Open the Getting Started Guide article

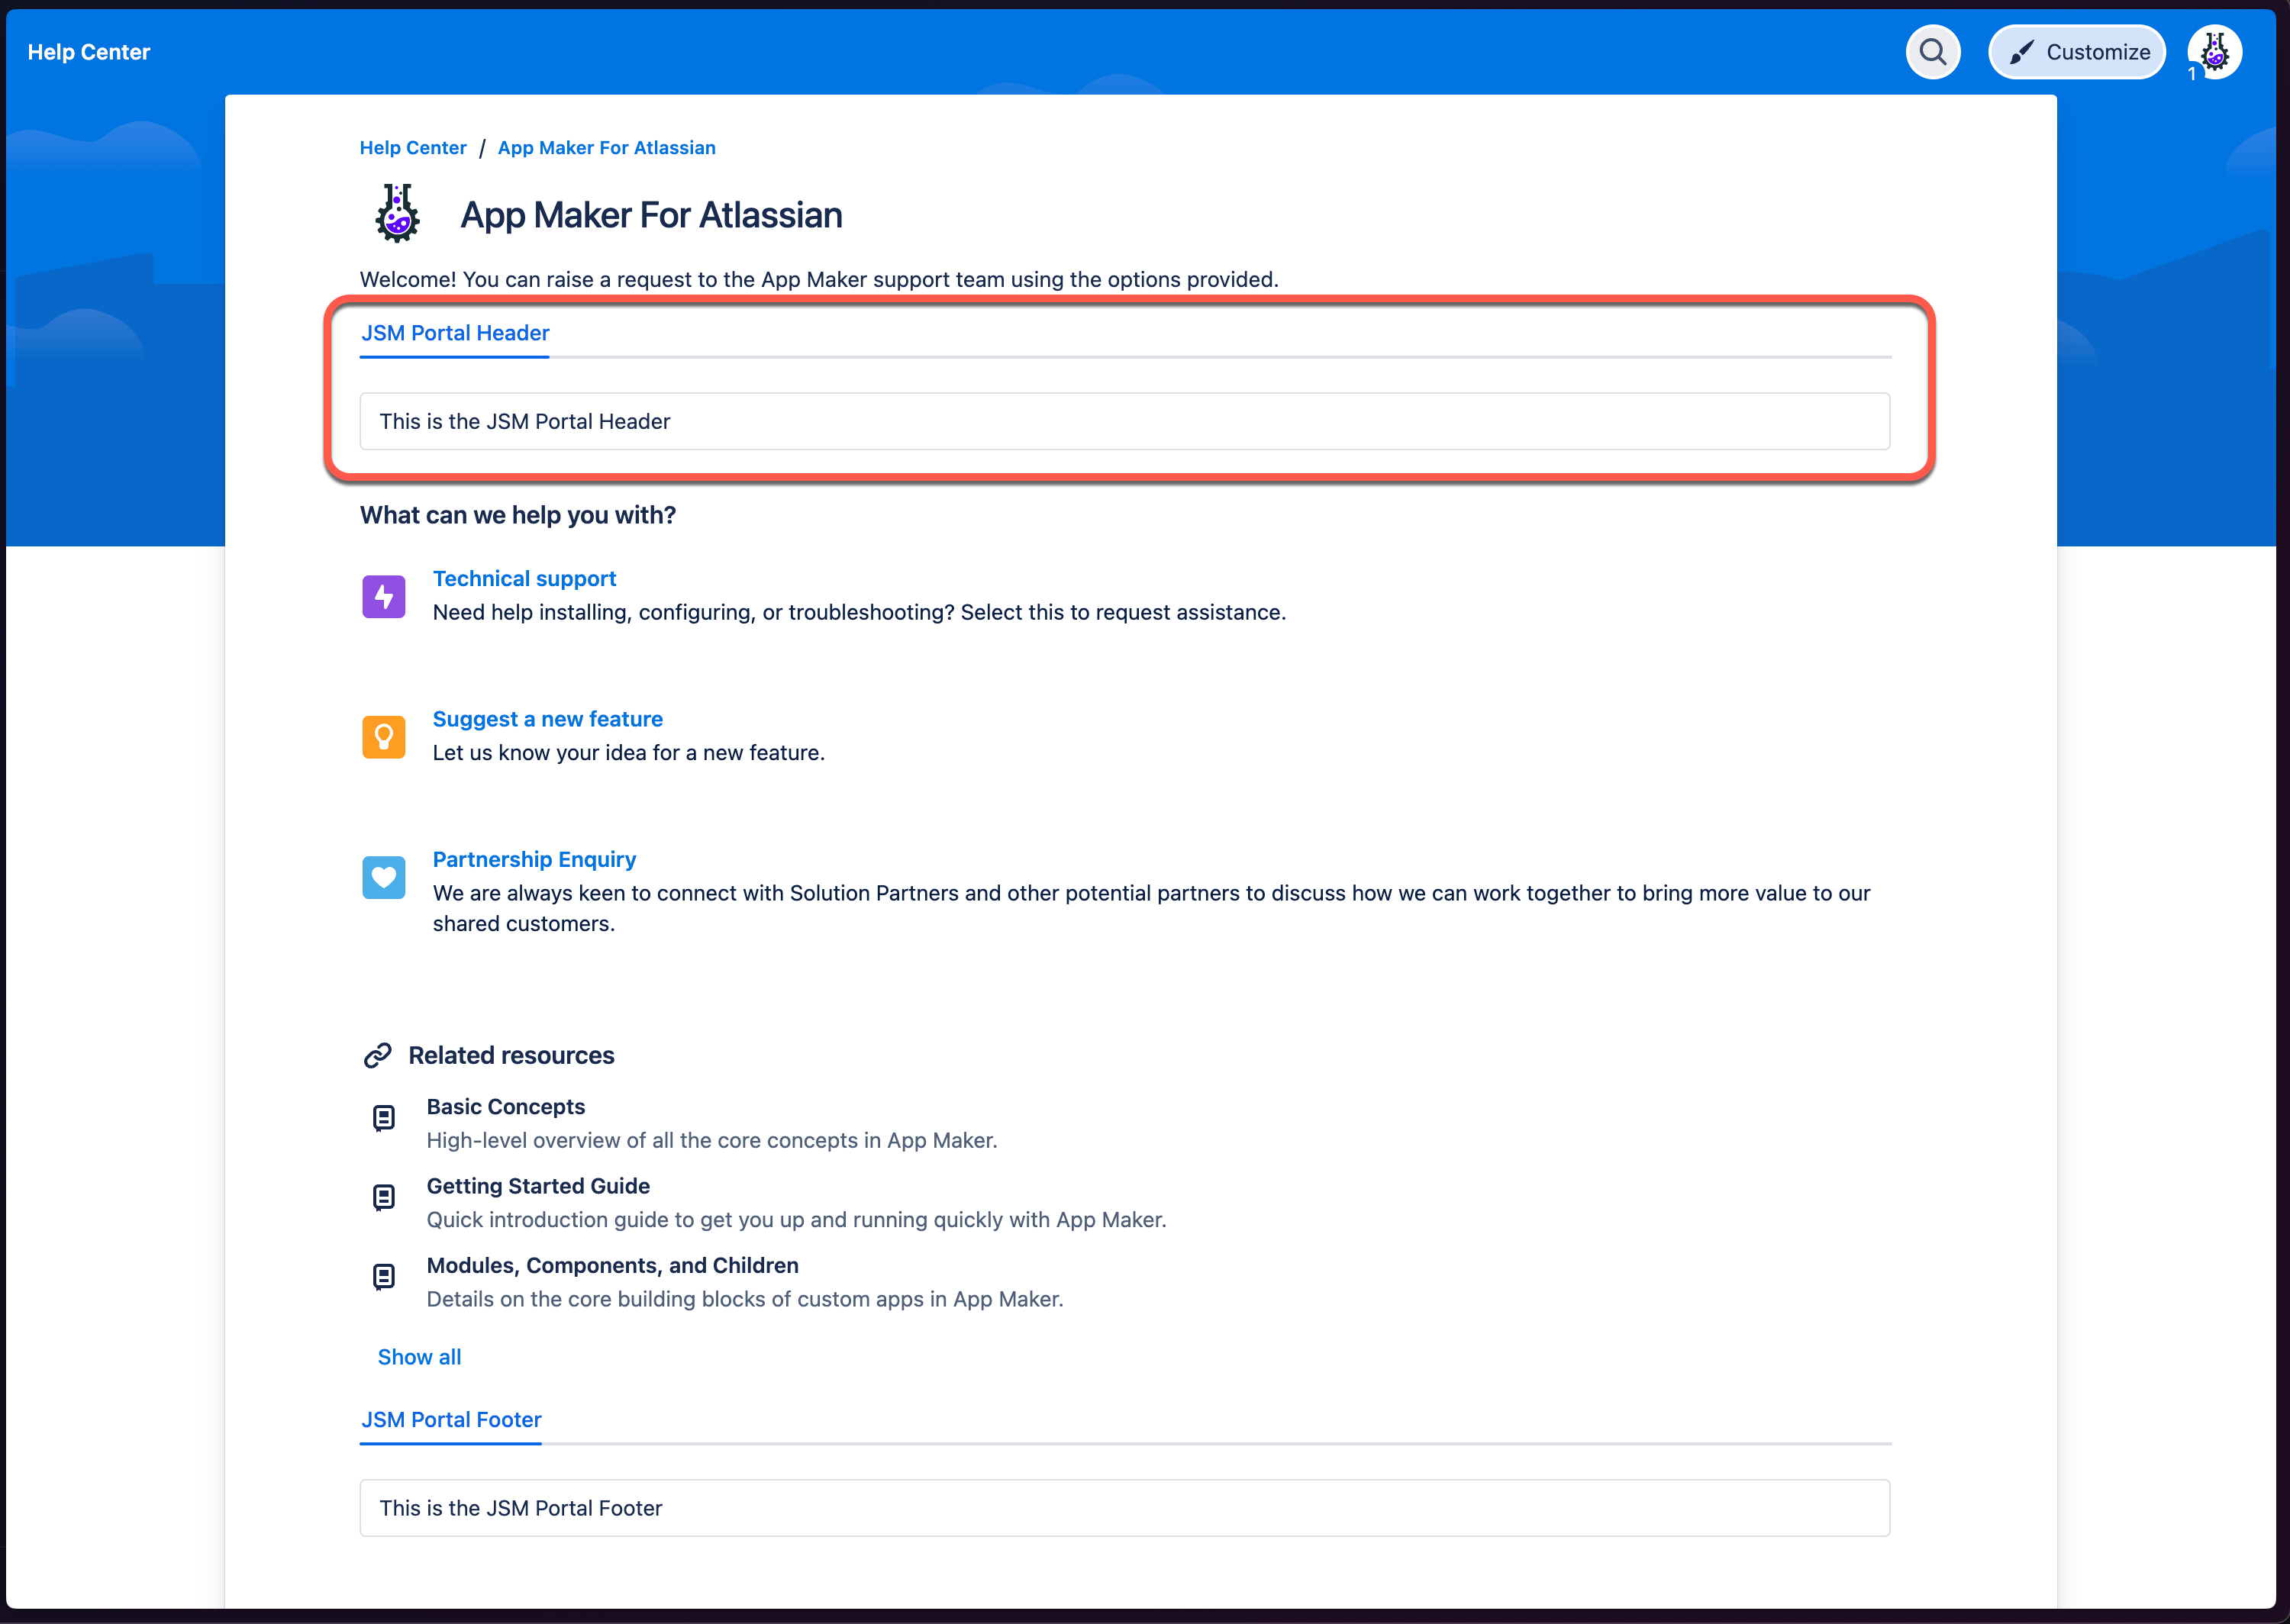538,1186
